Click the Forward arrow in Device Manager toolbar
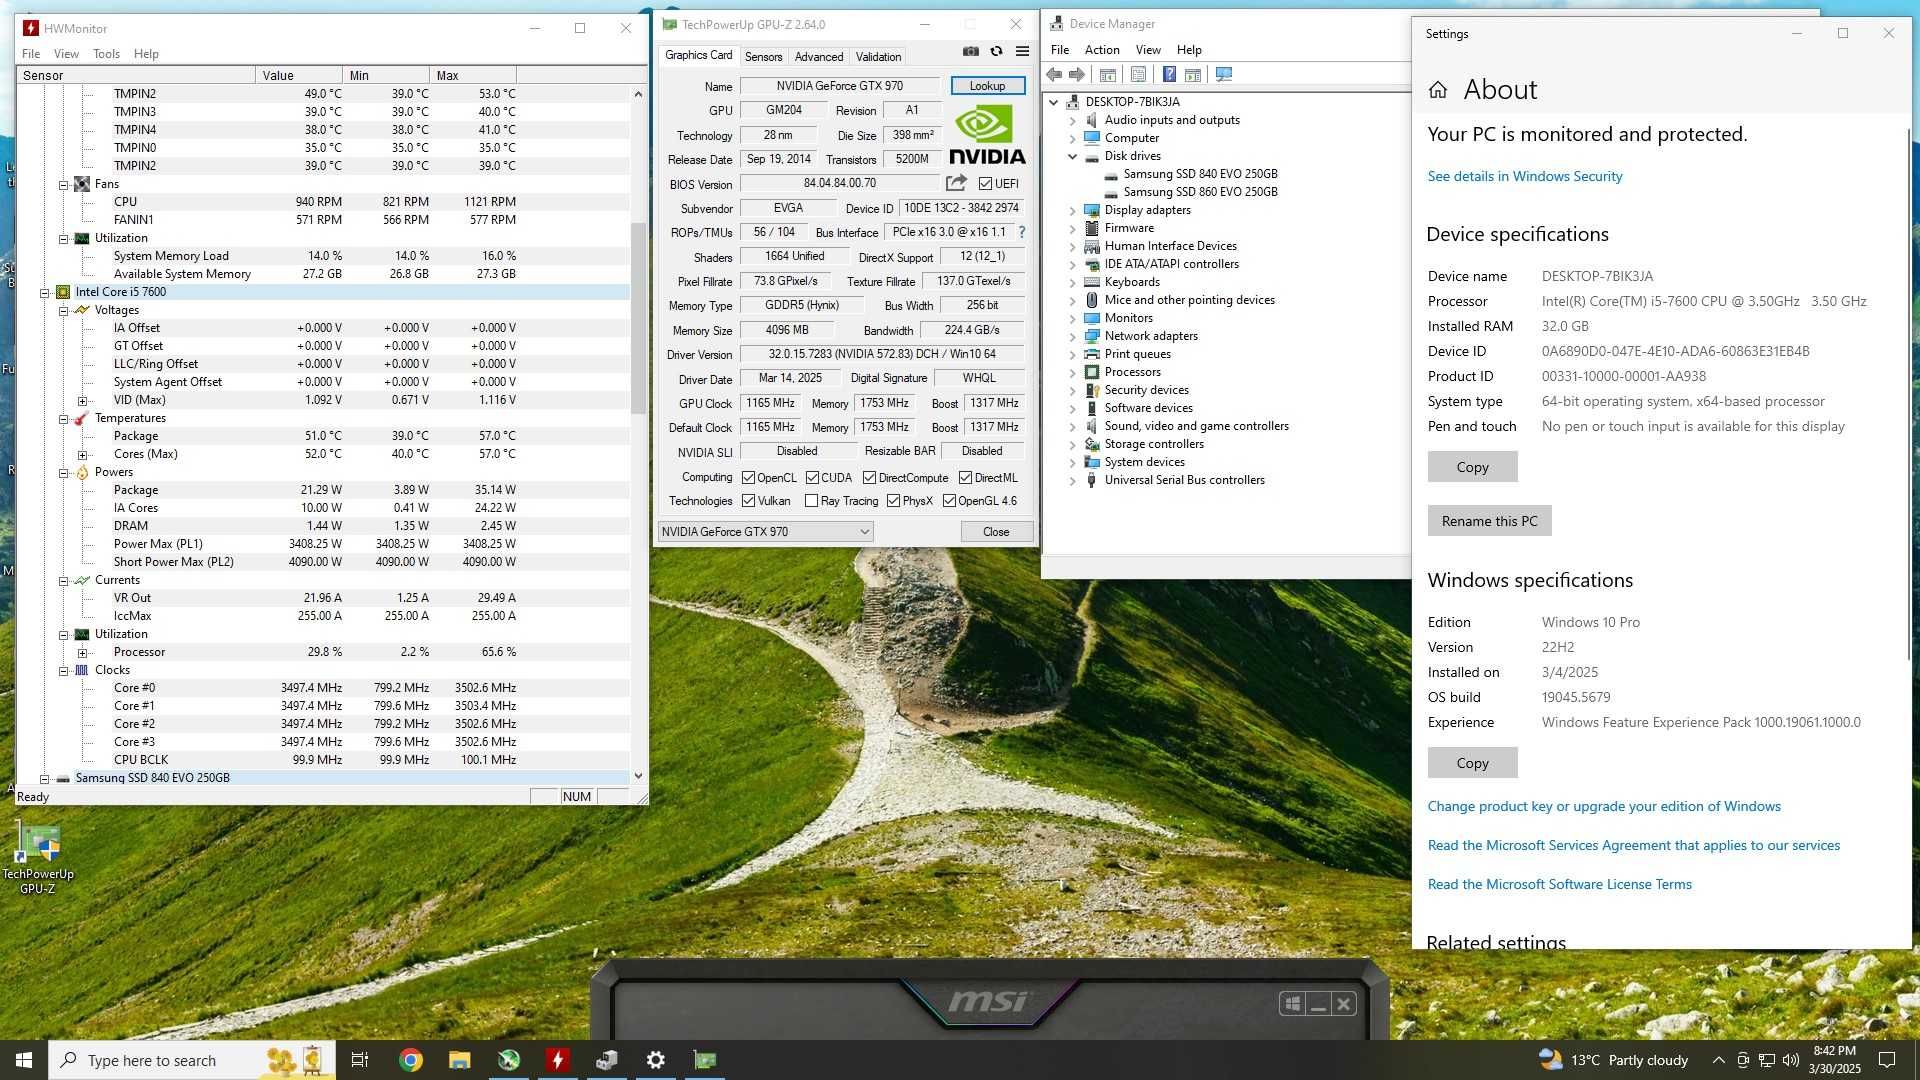The height and width of the screenshot is (1080, 1920). click(1077, 75)
